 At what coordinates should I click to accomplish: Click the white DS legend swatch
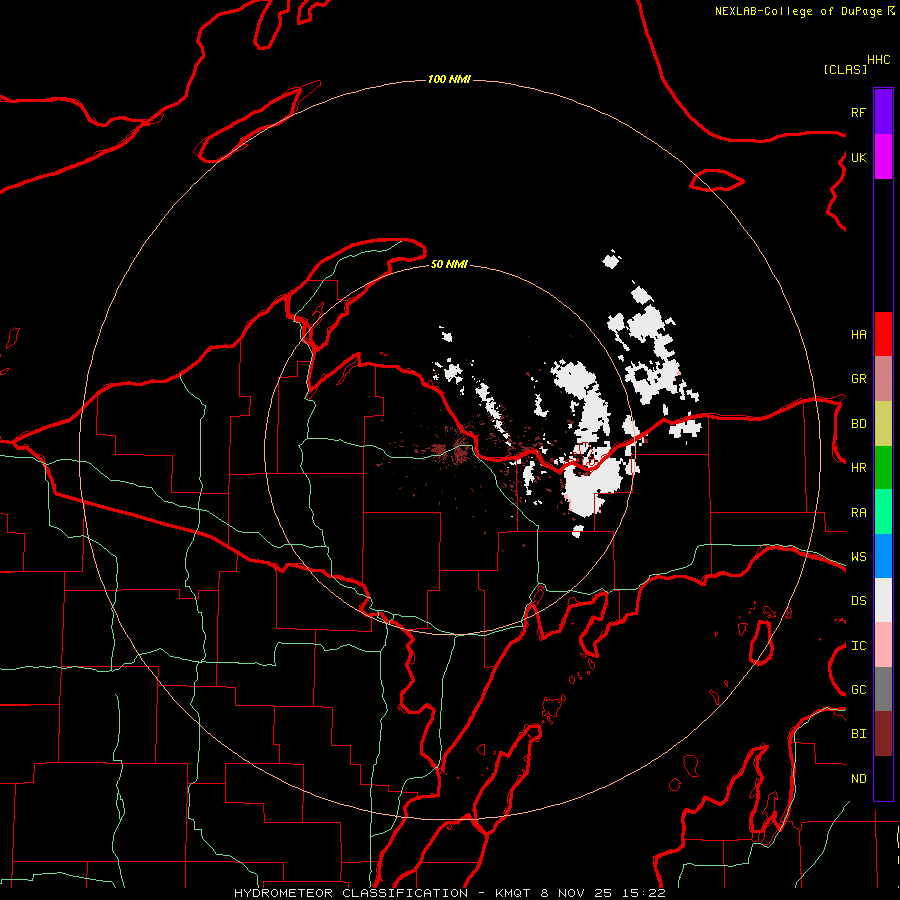pos(883,600)
